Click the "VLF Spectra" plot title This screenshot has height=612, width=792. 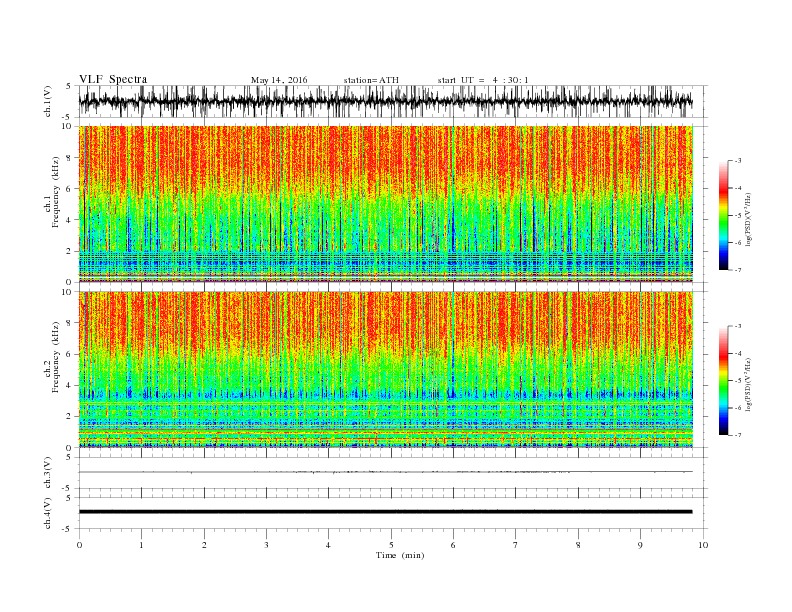[x=113, y=79]
